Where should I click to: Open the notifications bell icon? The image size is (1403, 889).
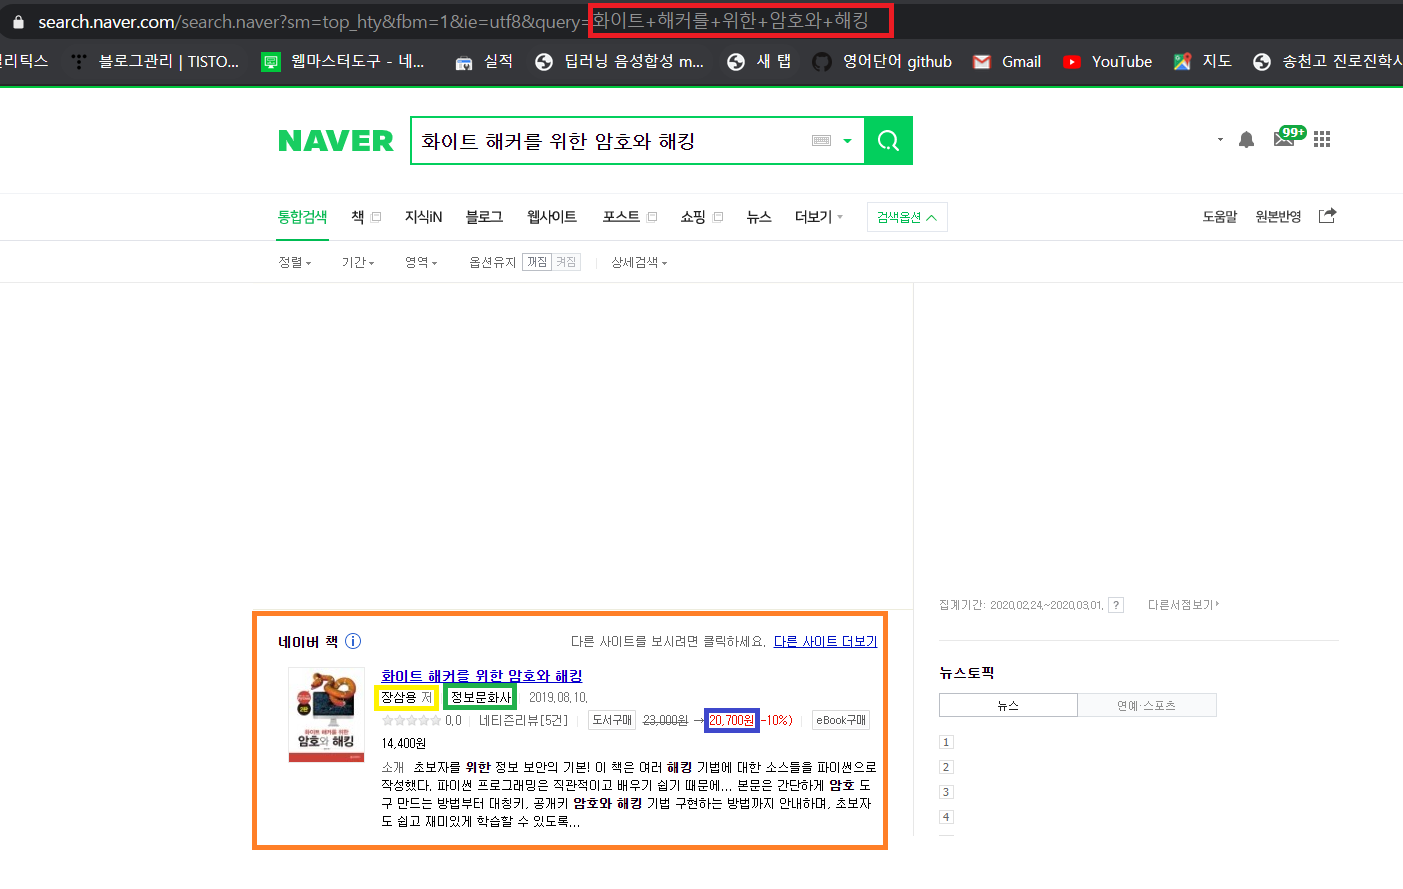[1246, 140]
